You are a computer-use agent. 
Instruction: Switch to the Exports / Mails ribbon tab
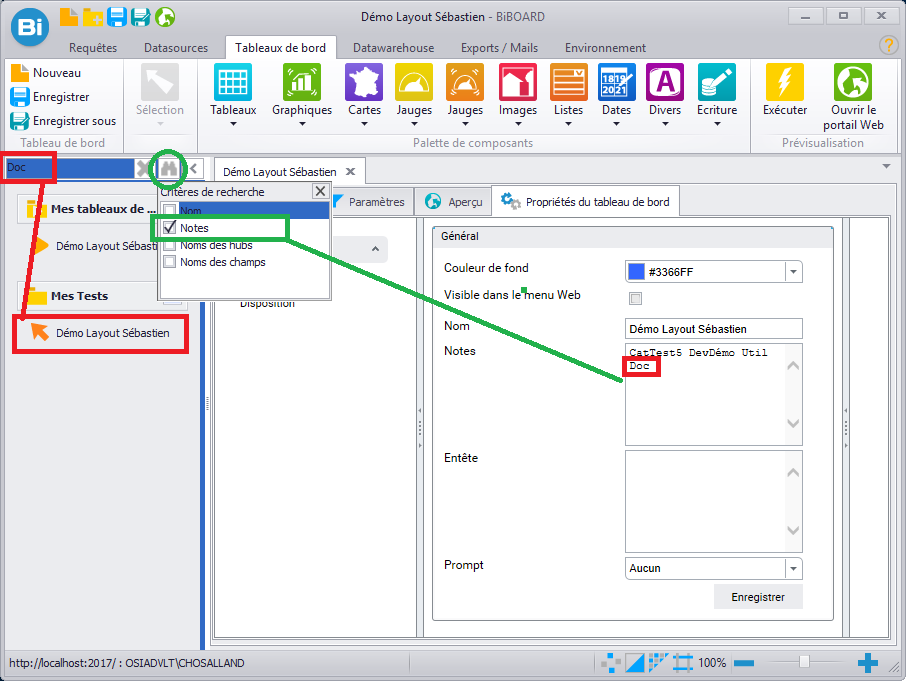click(499, 48)
